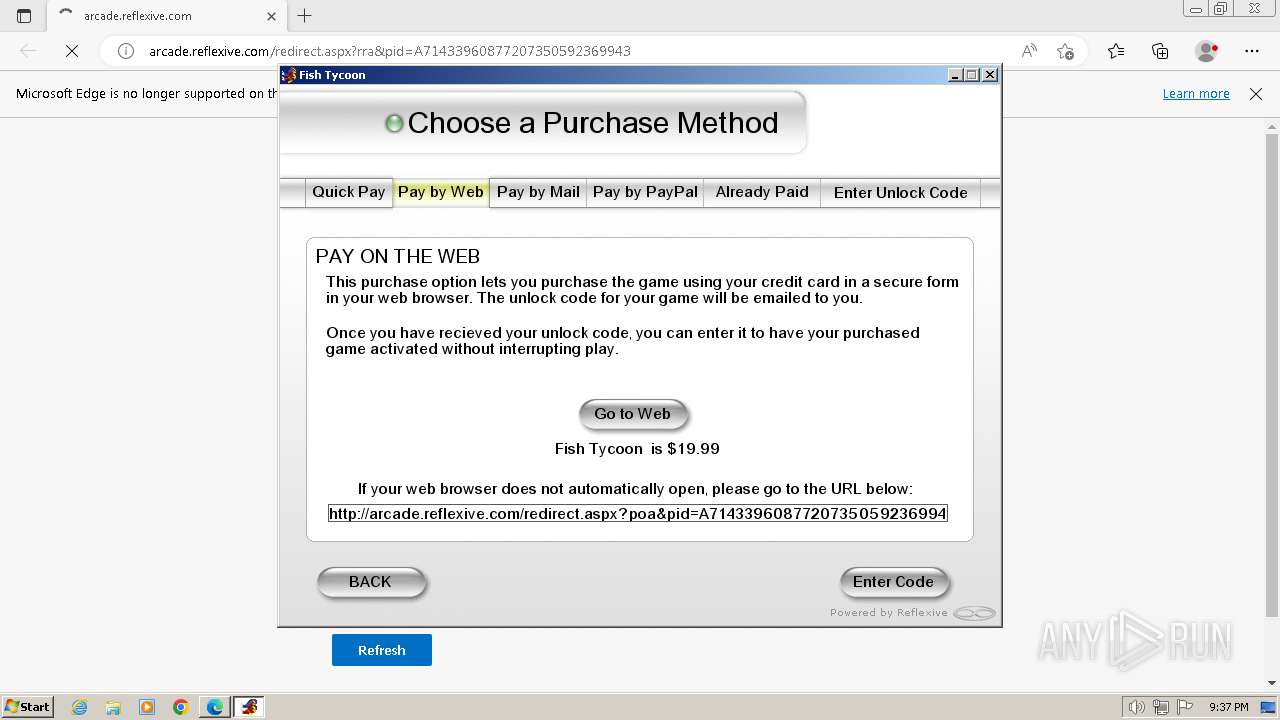Screen dimensions: 1280x720
Task: Launch Internet Explorer from taskbar
Action: (80, 707)
